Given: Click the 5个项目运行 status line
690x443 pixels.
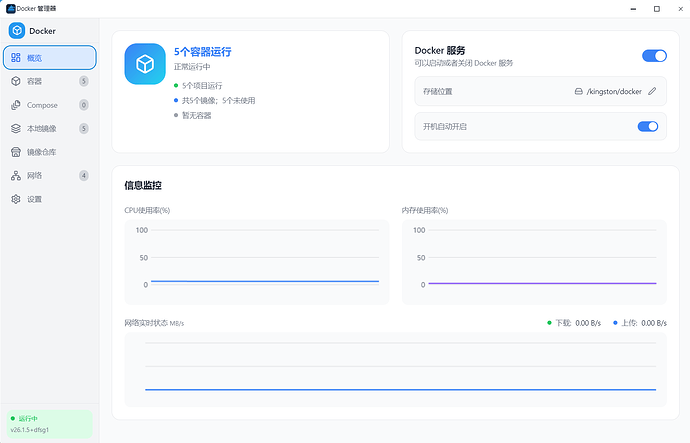Looking at the screenshot, I should point(198,85).
